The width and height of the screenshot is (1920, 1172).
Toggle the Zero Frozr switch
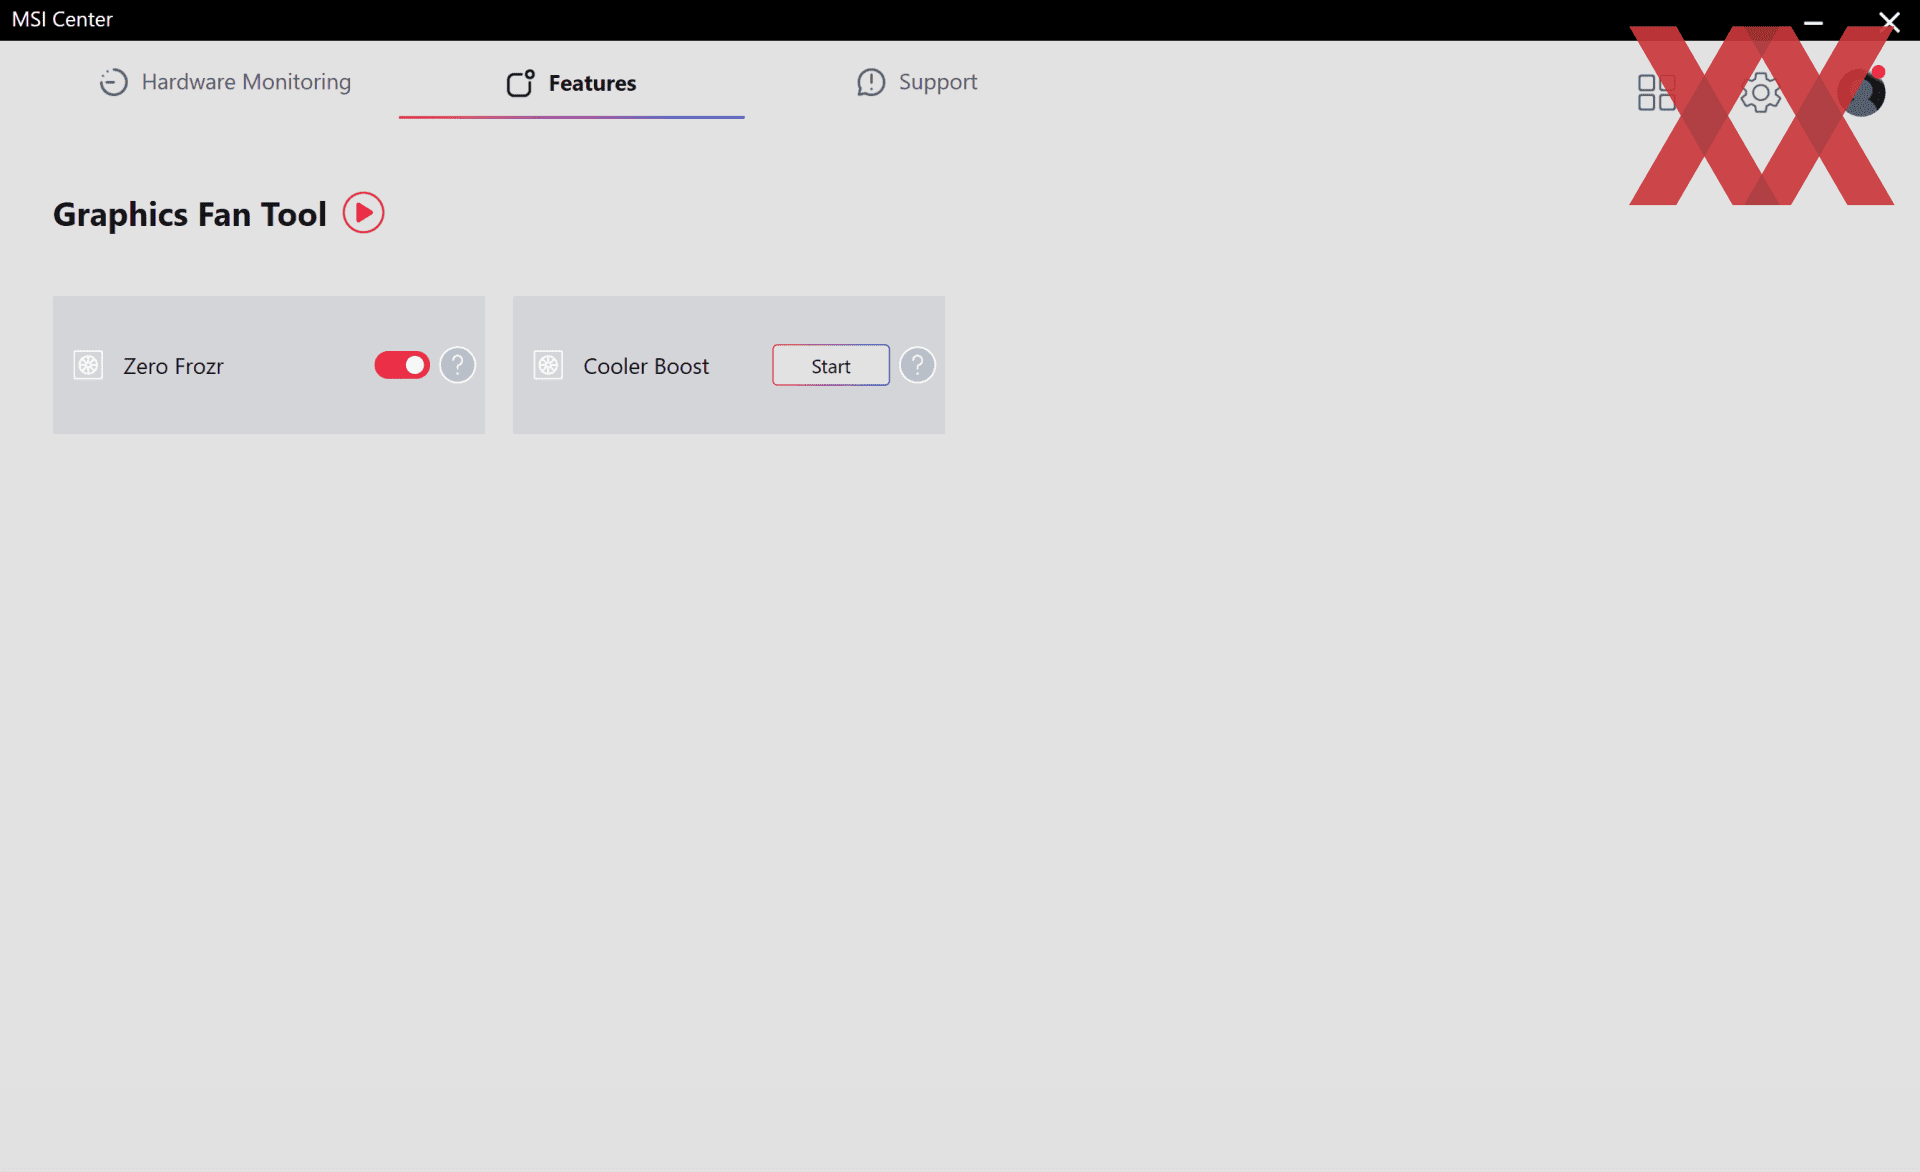point(402,365)
